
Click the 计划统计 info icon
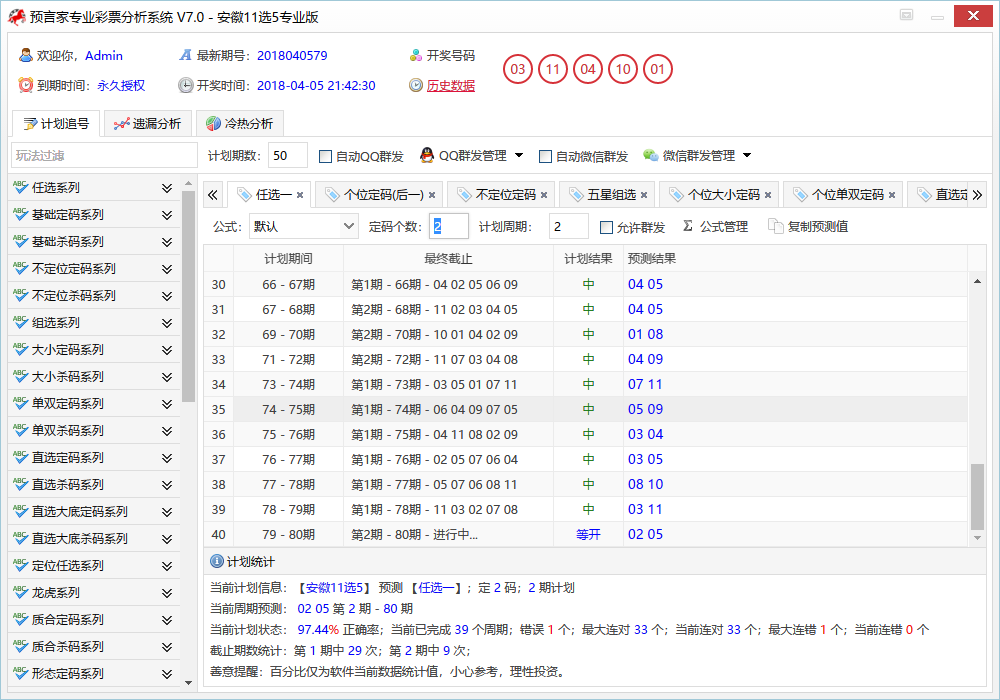coord(217,561)
